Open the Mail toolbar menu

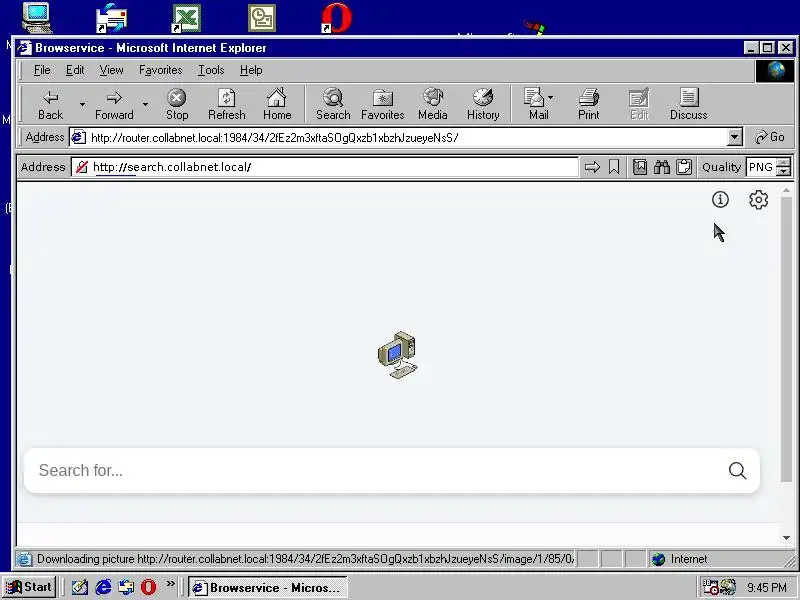[538, 105]
